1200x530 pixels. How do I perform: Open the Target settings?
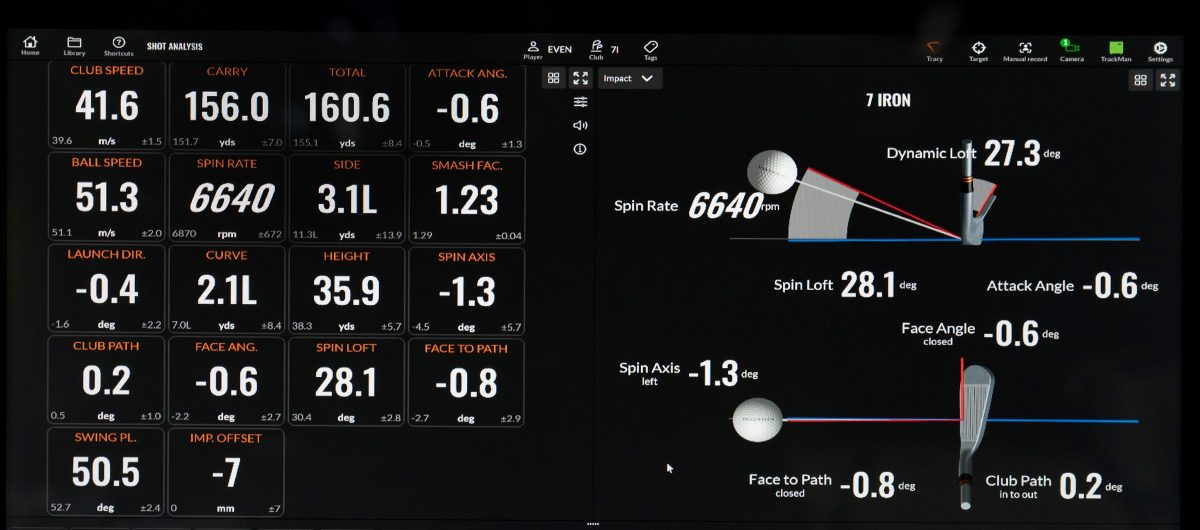tap(978, 49)
